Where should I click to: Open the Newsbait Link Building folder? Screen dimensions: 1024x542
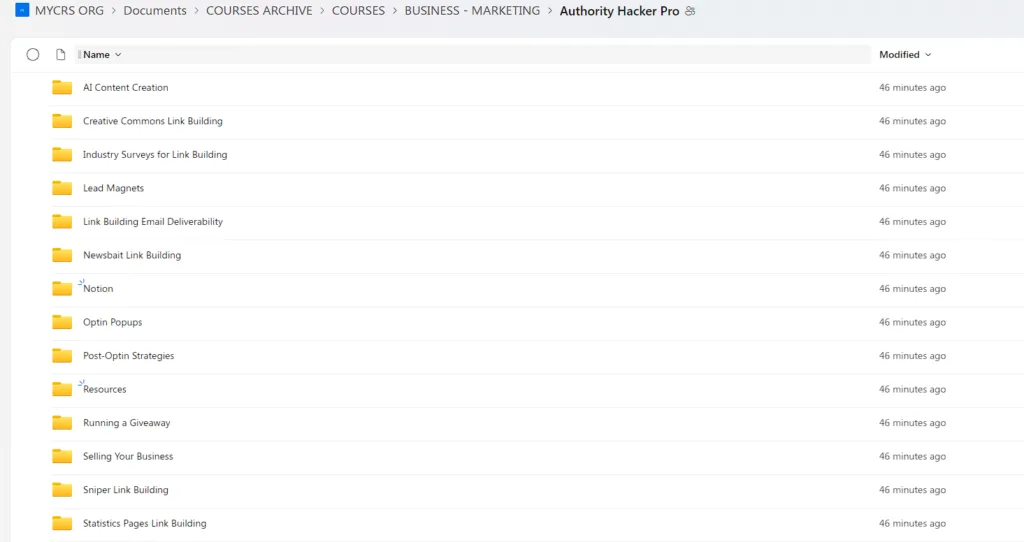click(132, 255)
